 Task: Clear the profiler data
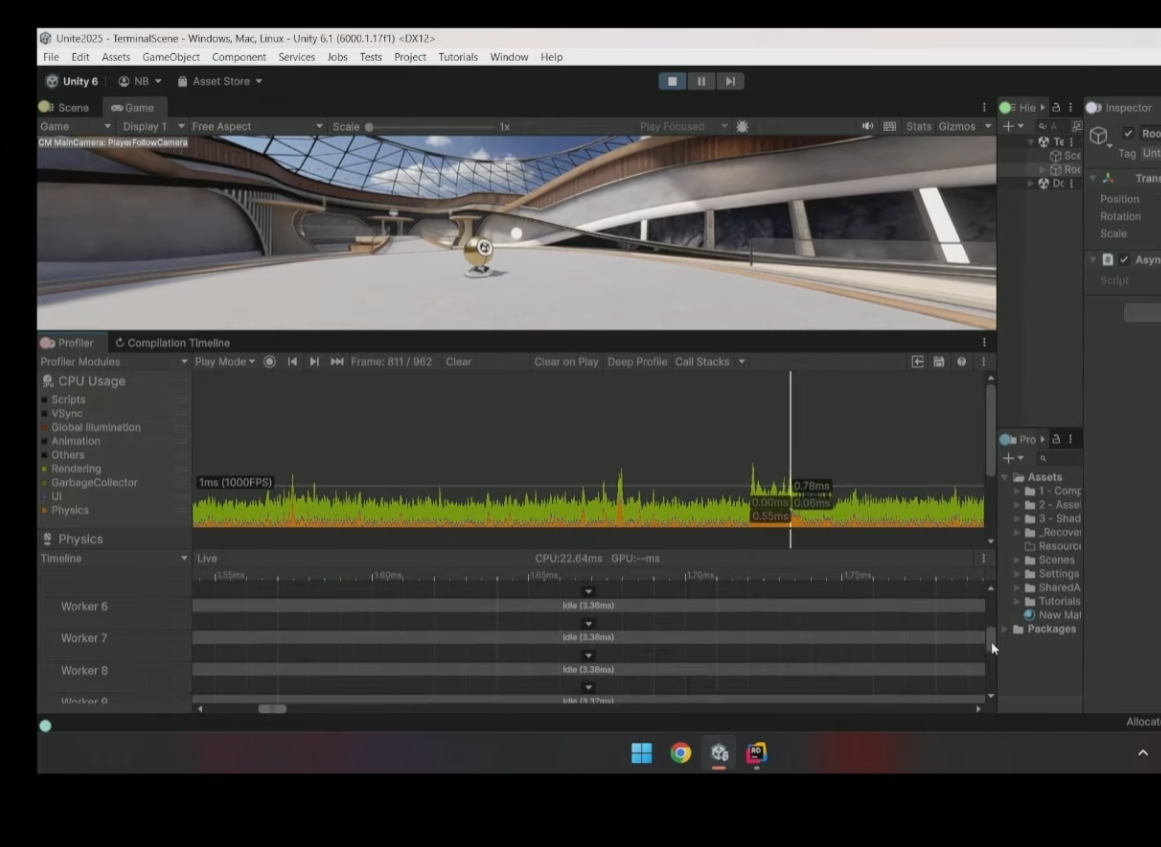pyautogui.click(x=458, y=361)
